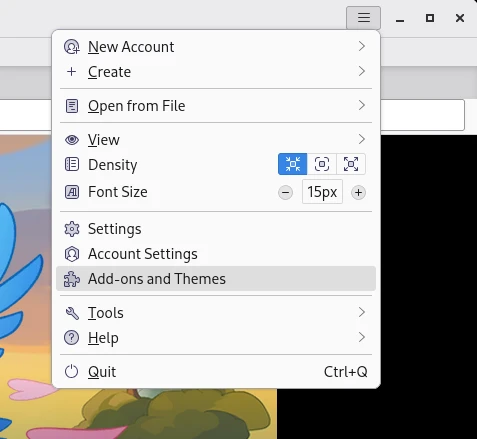Expand the Help chevron arrow
This screenshot has height=439, width=477.
(362, 337)
